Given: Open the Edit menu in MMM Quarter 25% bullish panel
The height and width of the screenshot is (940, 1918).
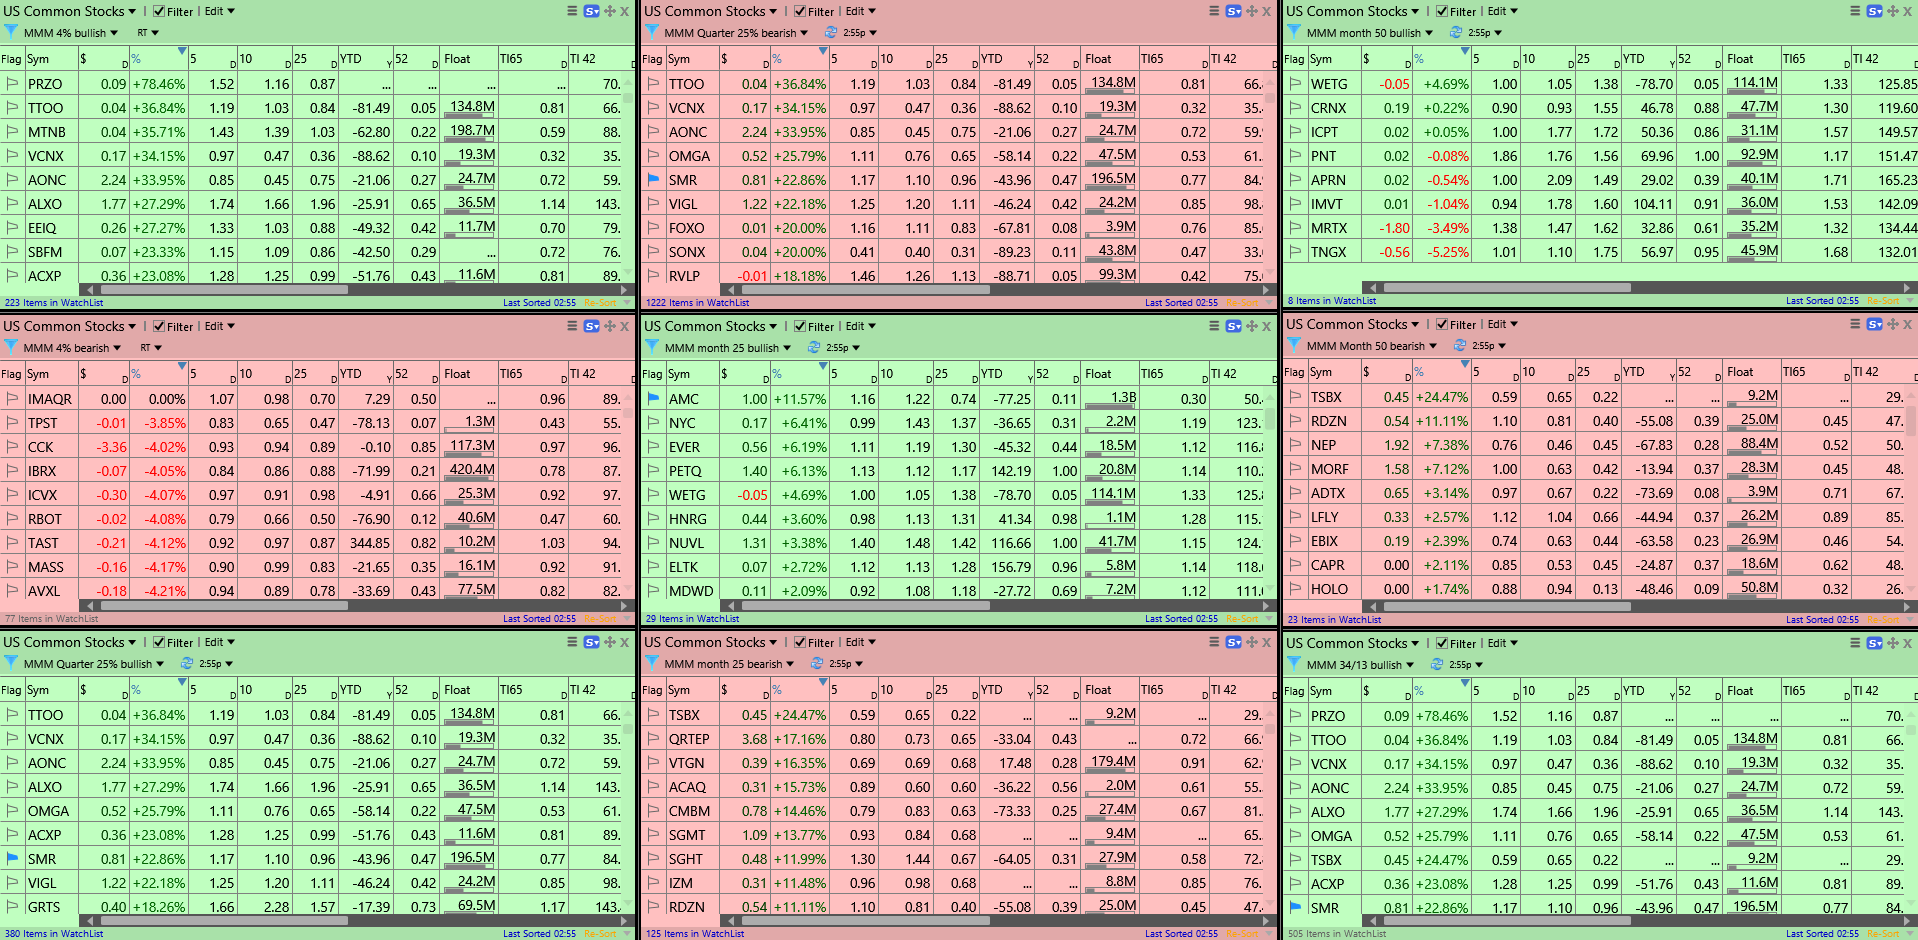Looking at the screenshot, I should (220, 642).
